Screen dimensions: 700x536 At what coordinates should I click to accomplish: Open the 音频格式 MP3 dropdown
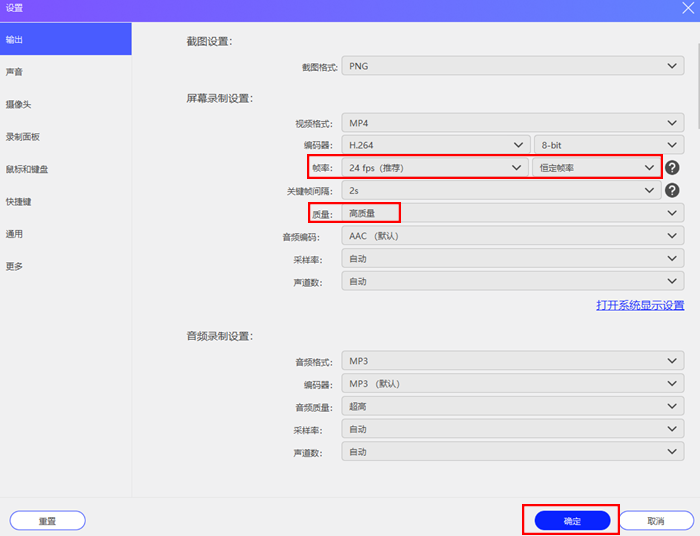[512, 361]
